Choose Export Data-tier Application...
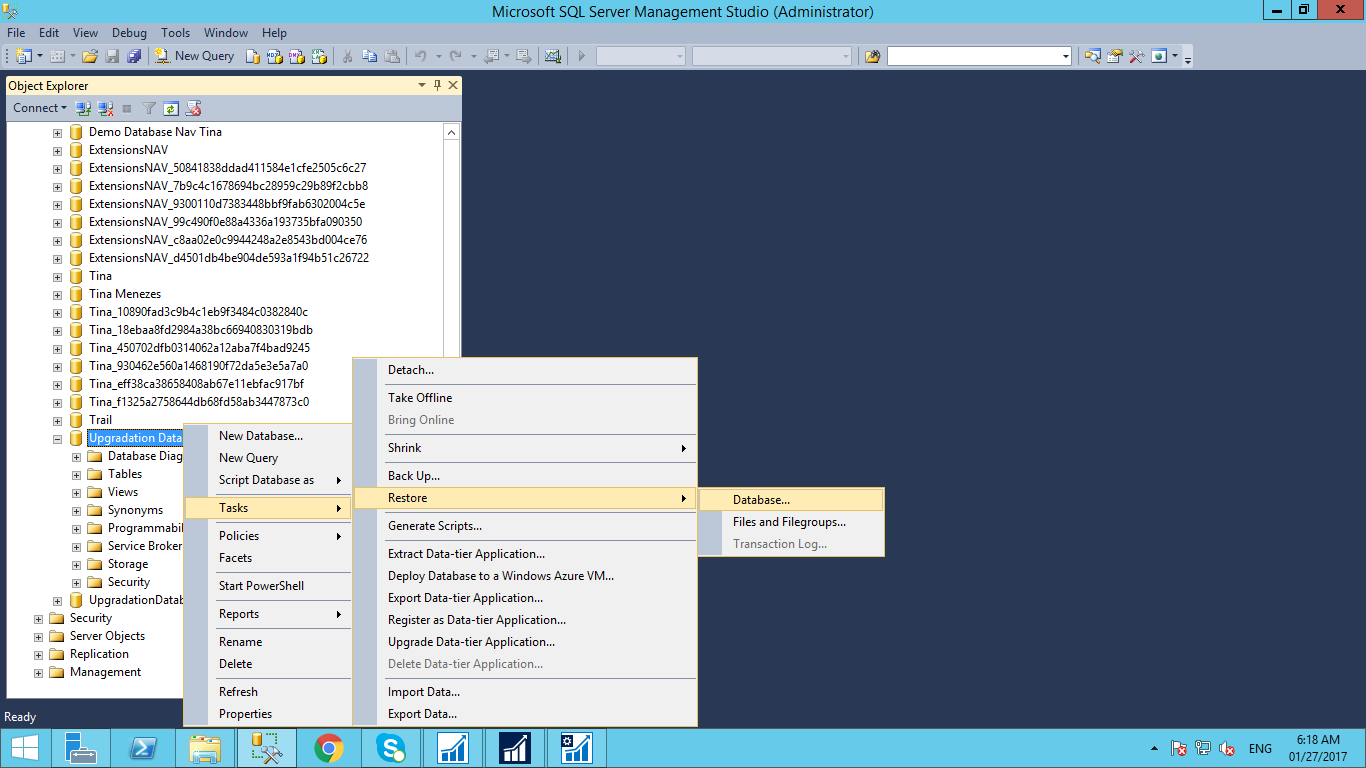 pyautogui.click(x=525, y=598)
